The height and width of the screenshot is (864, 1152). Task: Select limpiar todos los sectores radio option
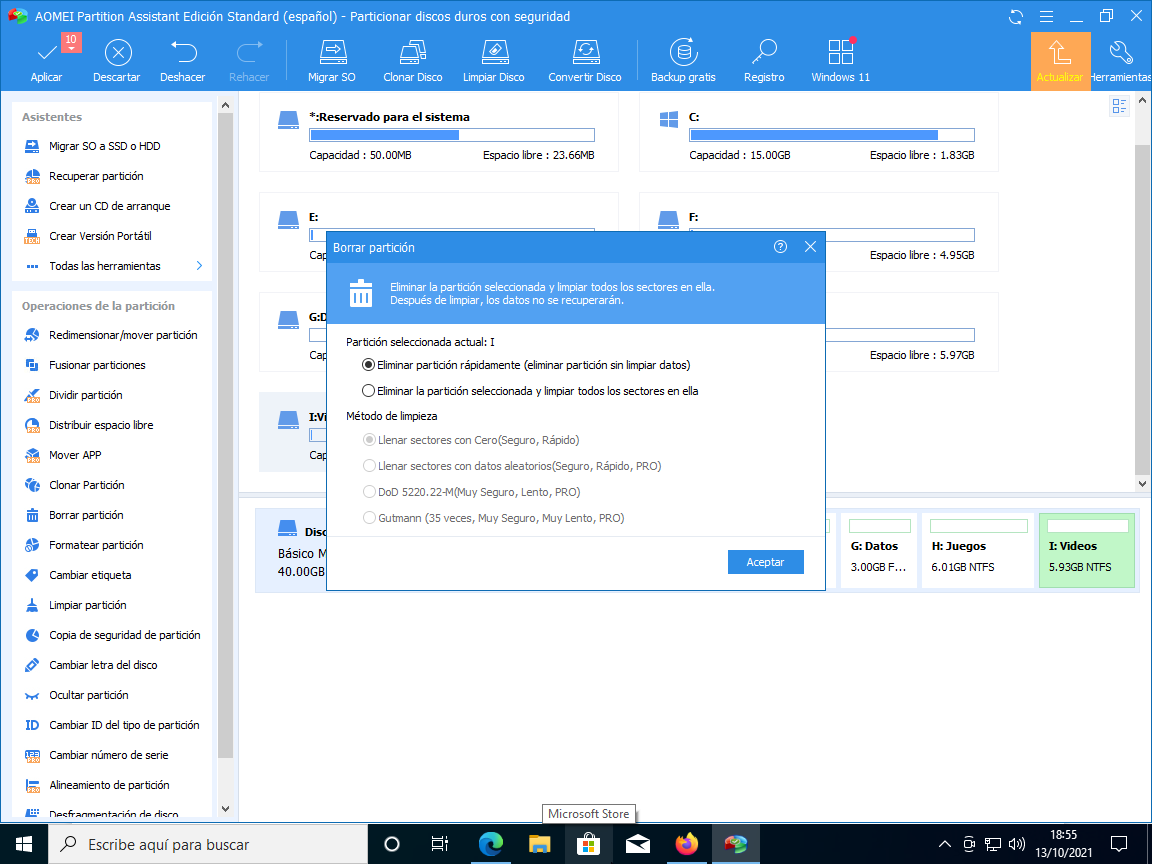[x=368, y=391]
